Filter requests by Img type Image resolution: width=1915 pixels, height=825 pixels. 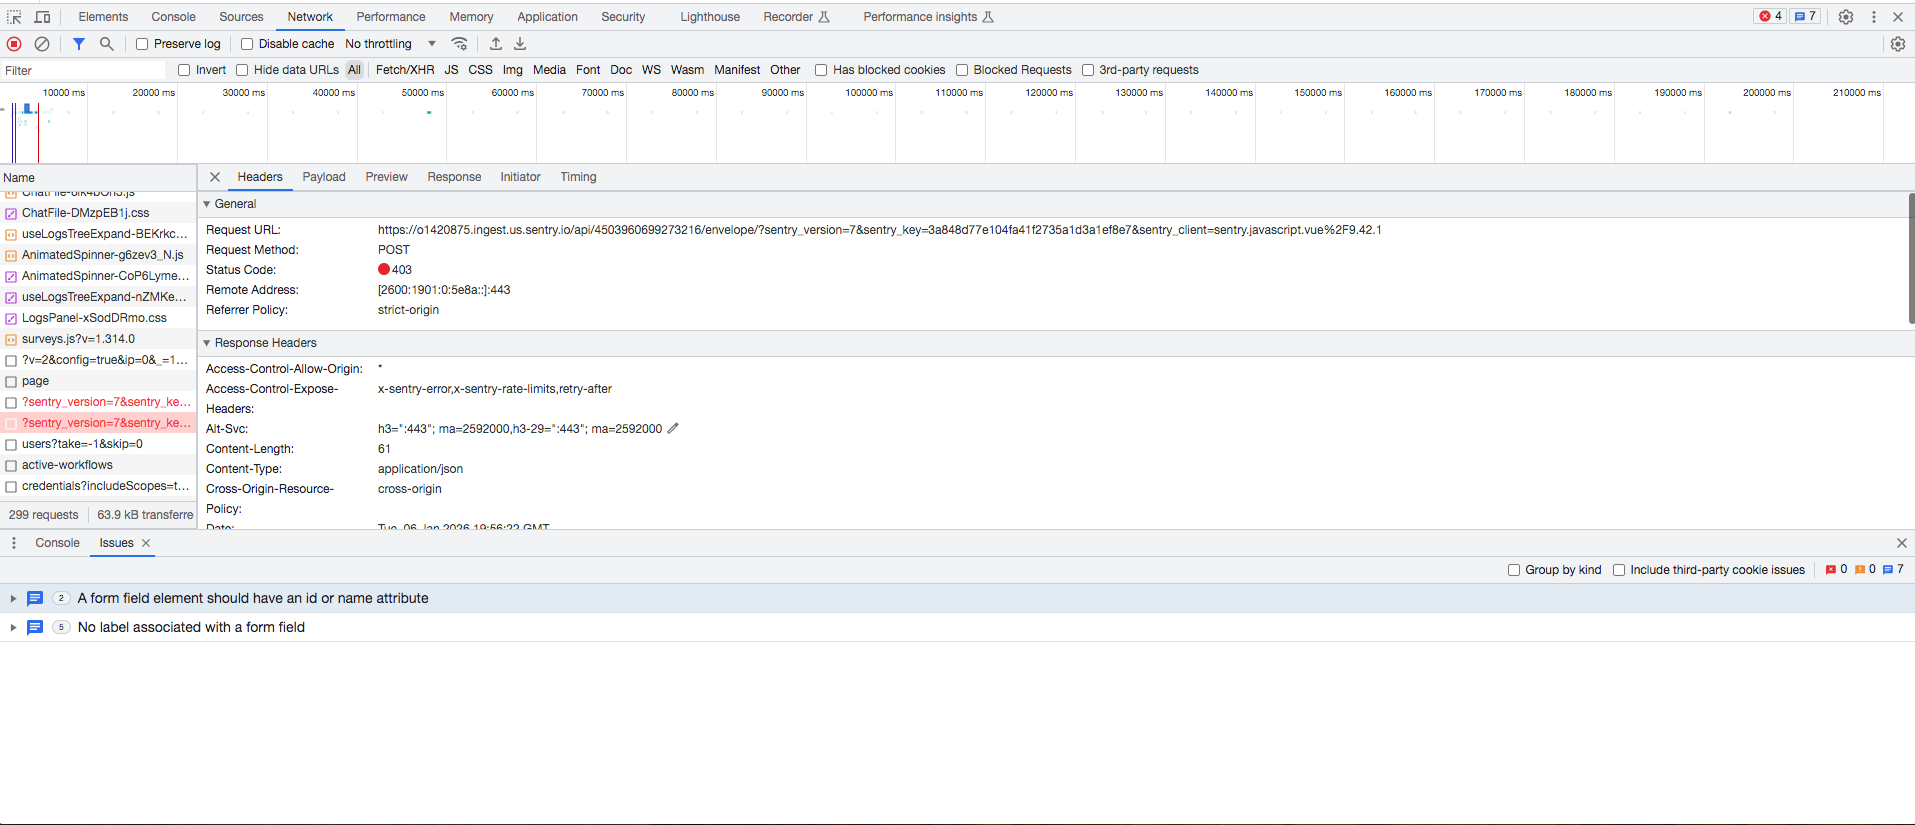coord(513,70)
